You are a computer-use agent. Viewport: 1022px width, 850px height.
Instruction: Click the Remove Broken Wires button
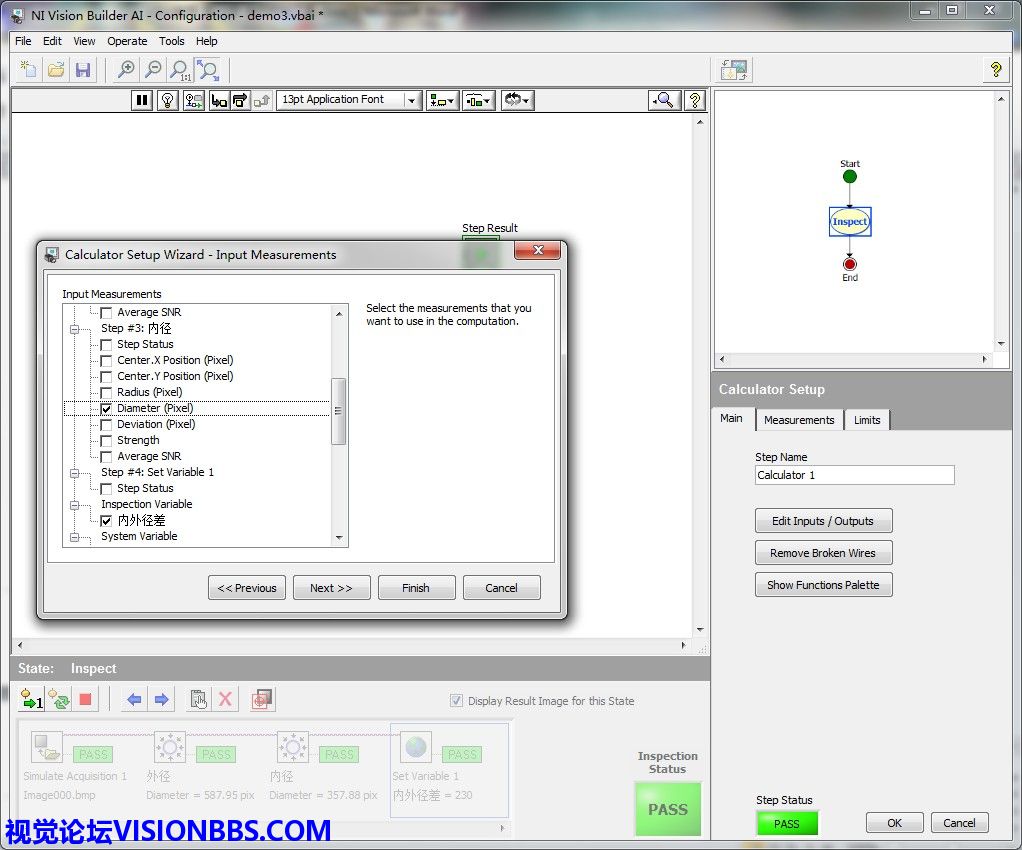(823, 553)
